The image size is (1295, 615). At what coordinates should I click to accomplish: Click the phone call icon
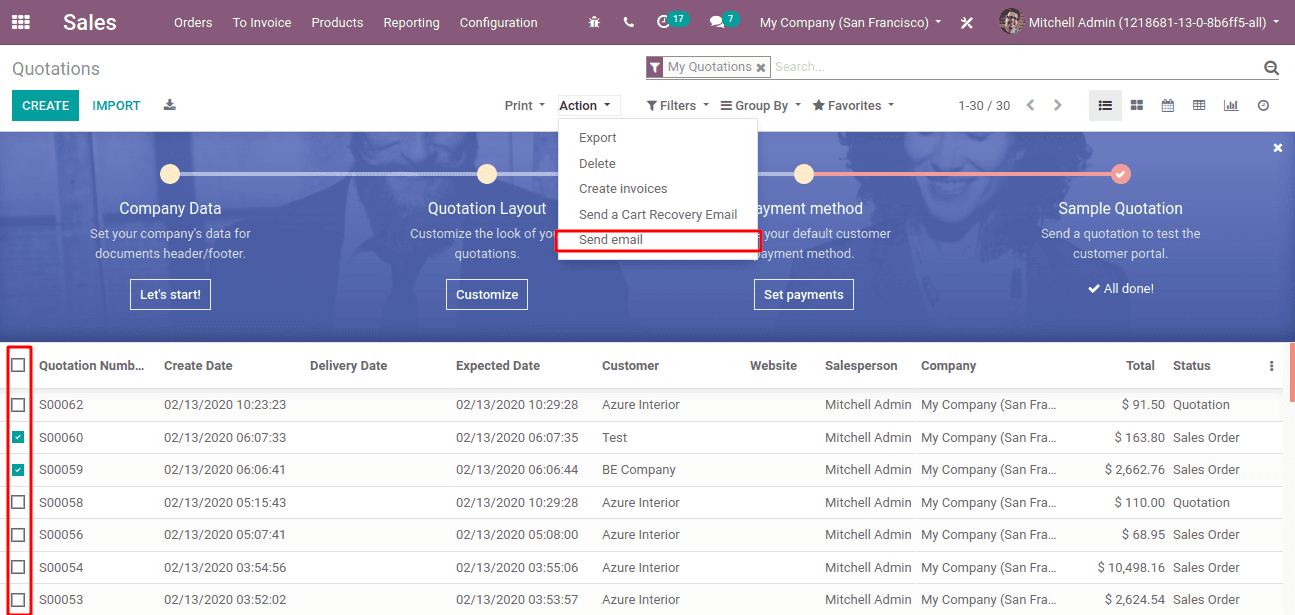628,22
